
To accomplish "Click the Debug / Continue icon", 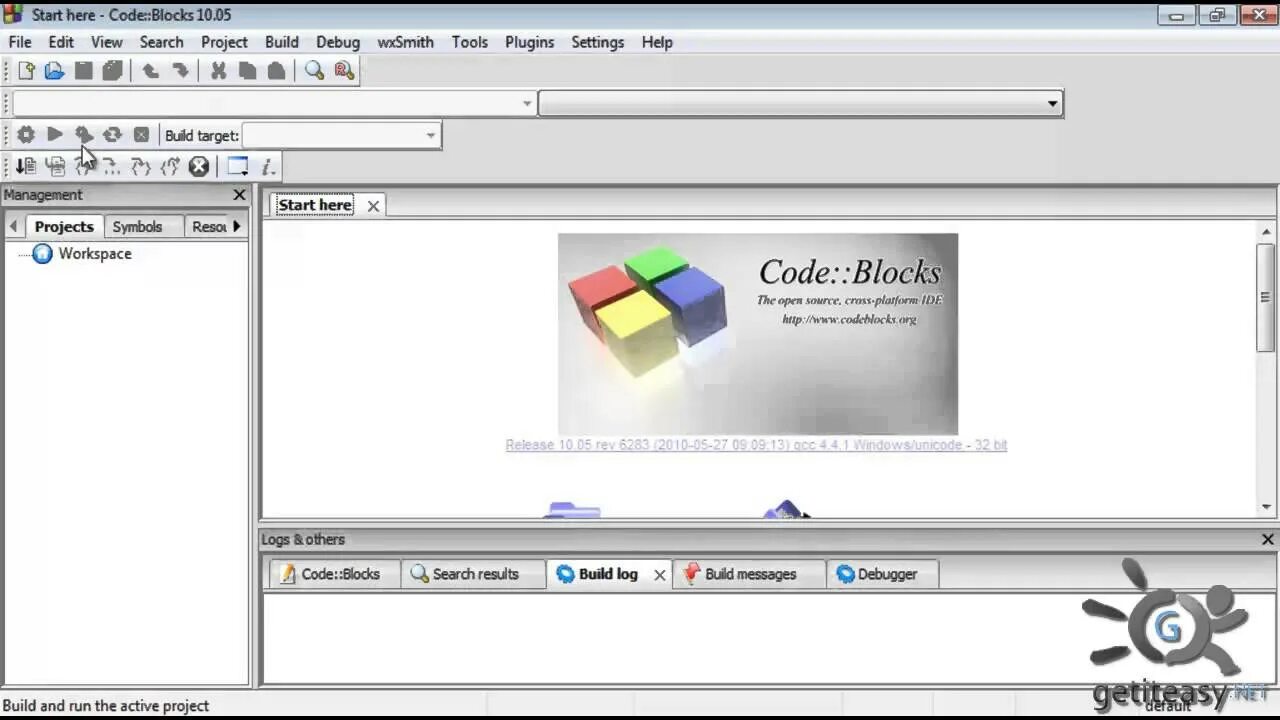I will tap(26, 167).
